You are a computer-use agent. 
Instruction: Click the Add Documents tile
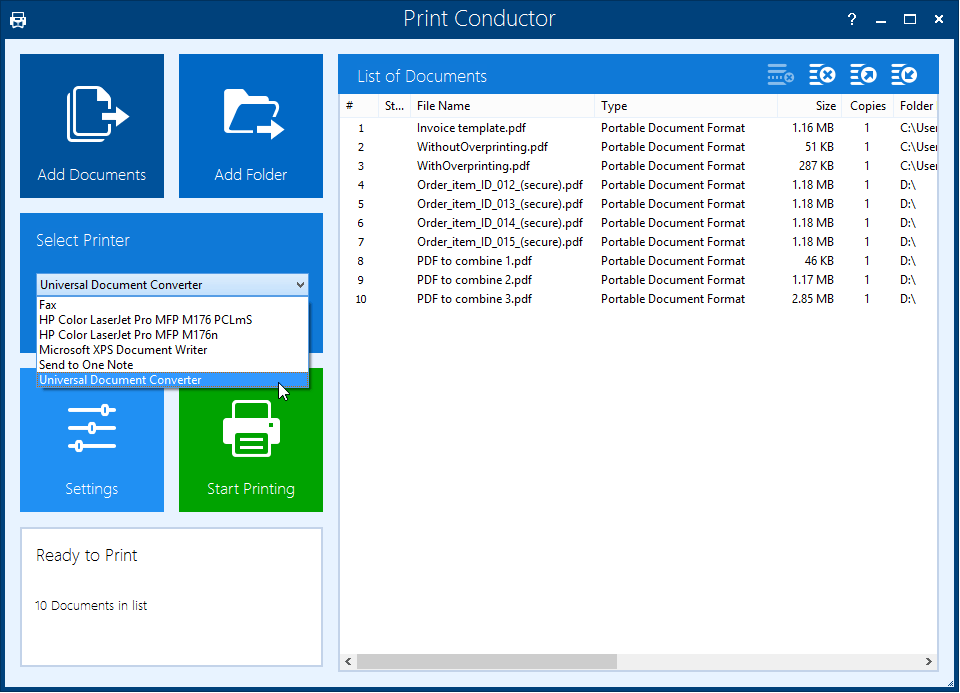click(x=92, y=125)
